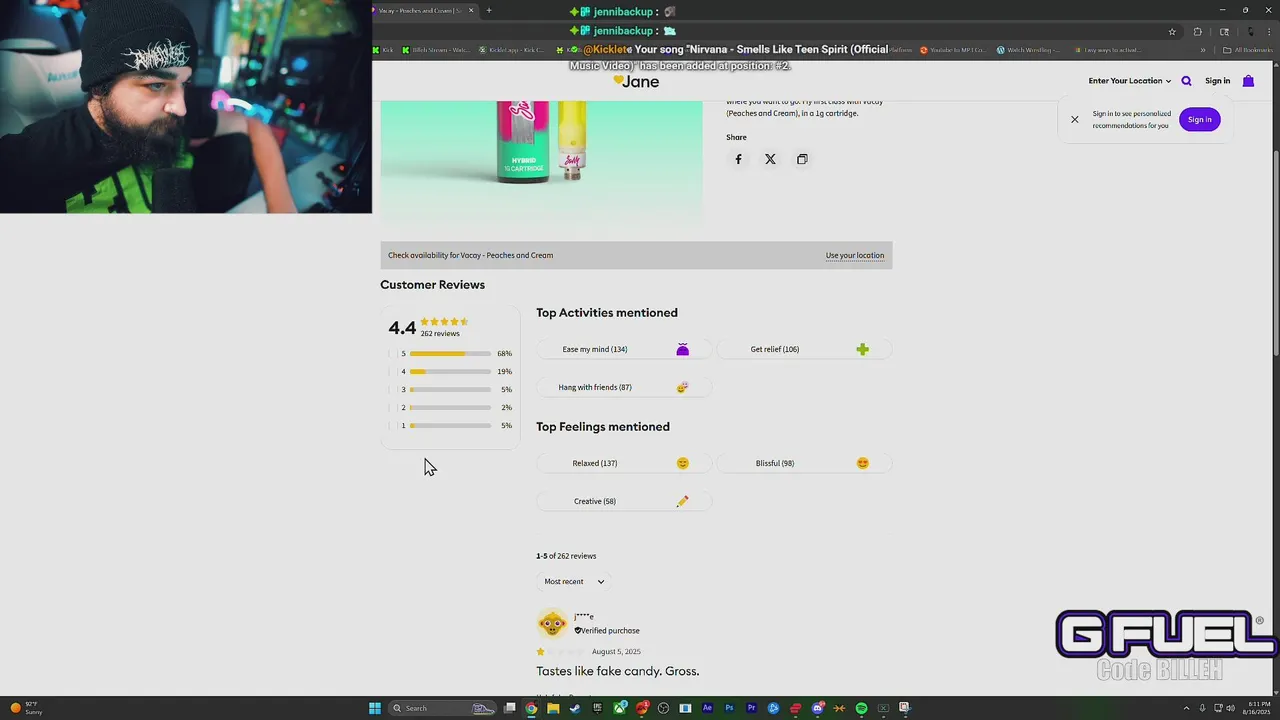Open OBS Studio from the taskbar
The image size is (1280, 720).
tap(663, 708)
